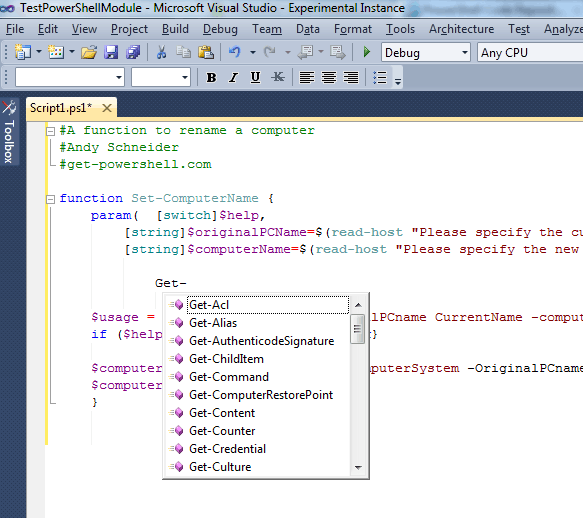The width and height of the screenshot is (583, 518).
Task: Click the IntelliSense list scrollbar thumb
Action: click(358, 329)
